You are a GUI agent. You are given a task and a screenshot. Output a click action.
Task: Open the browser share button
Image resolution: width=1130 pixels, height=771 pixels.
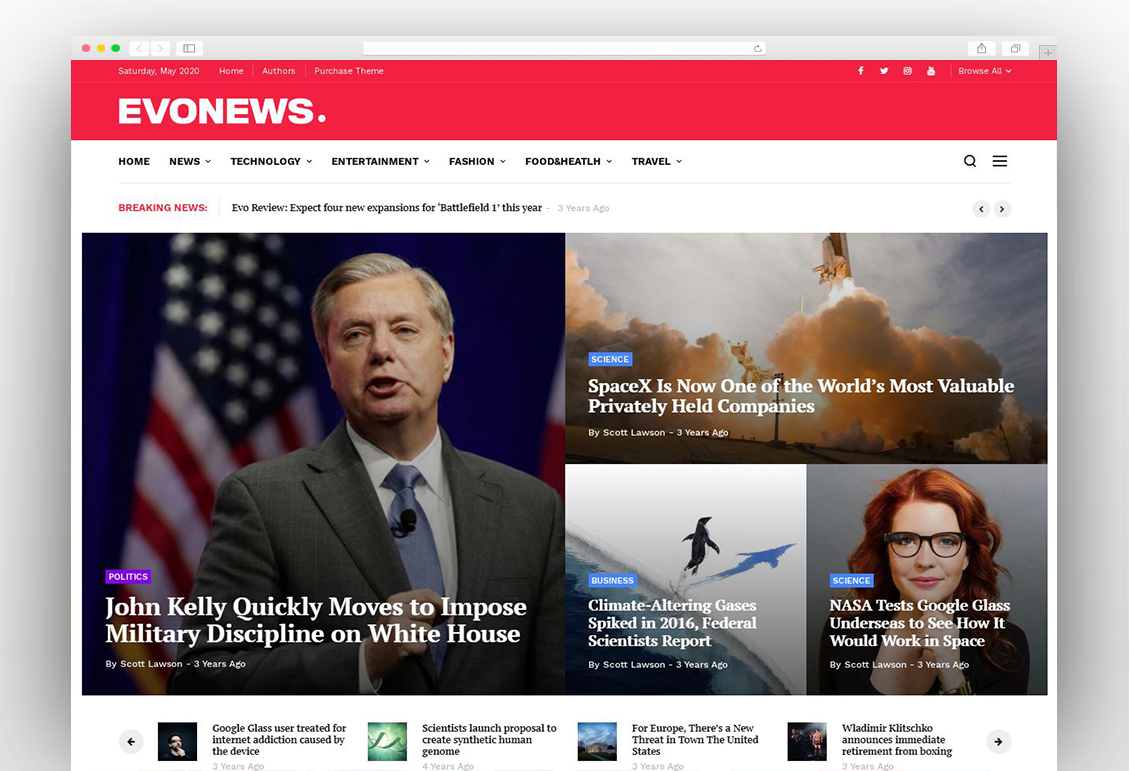[x=981, y=48]
